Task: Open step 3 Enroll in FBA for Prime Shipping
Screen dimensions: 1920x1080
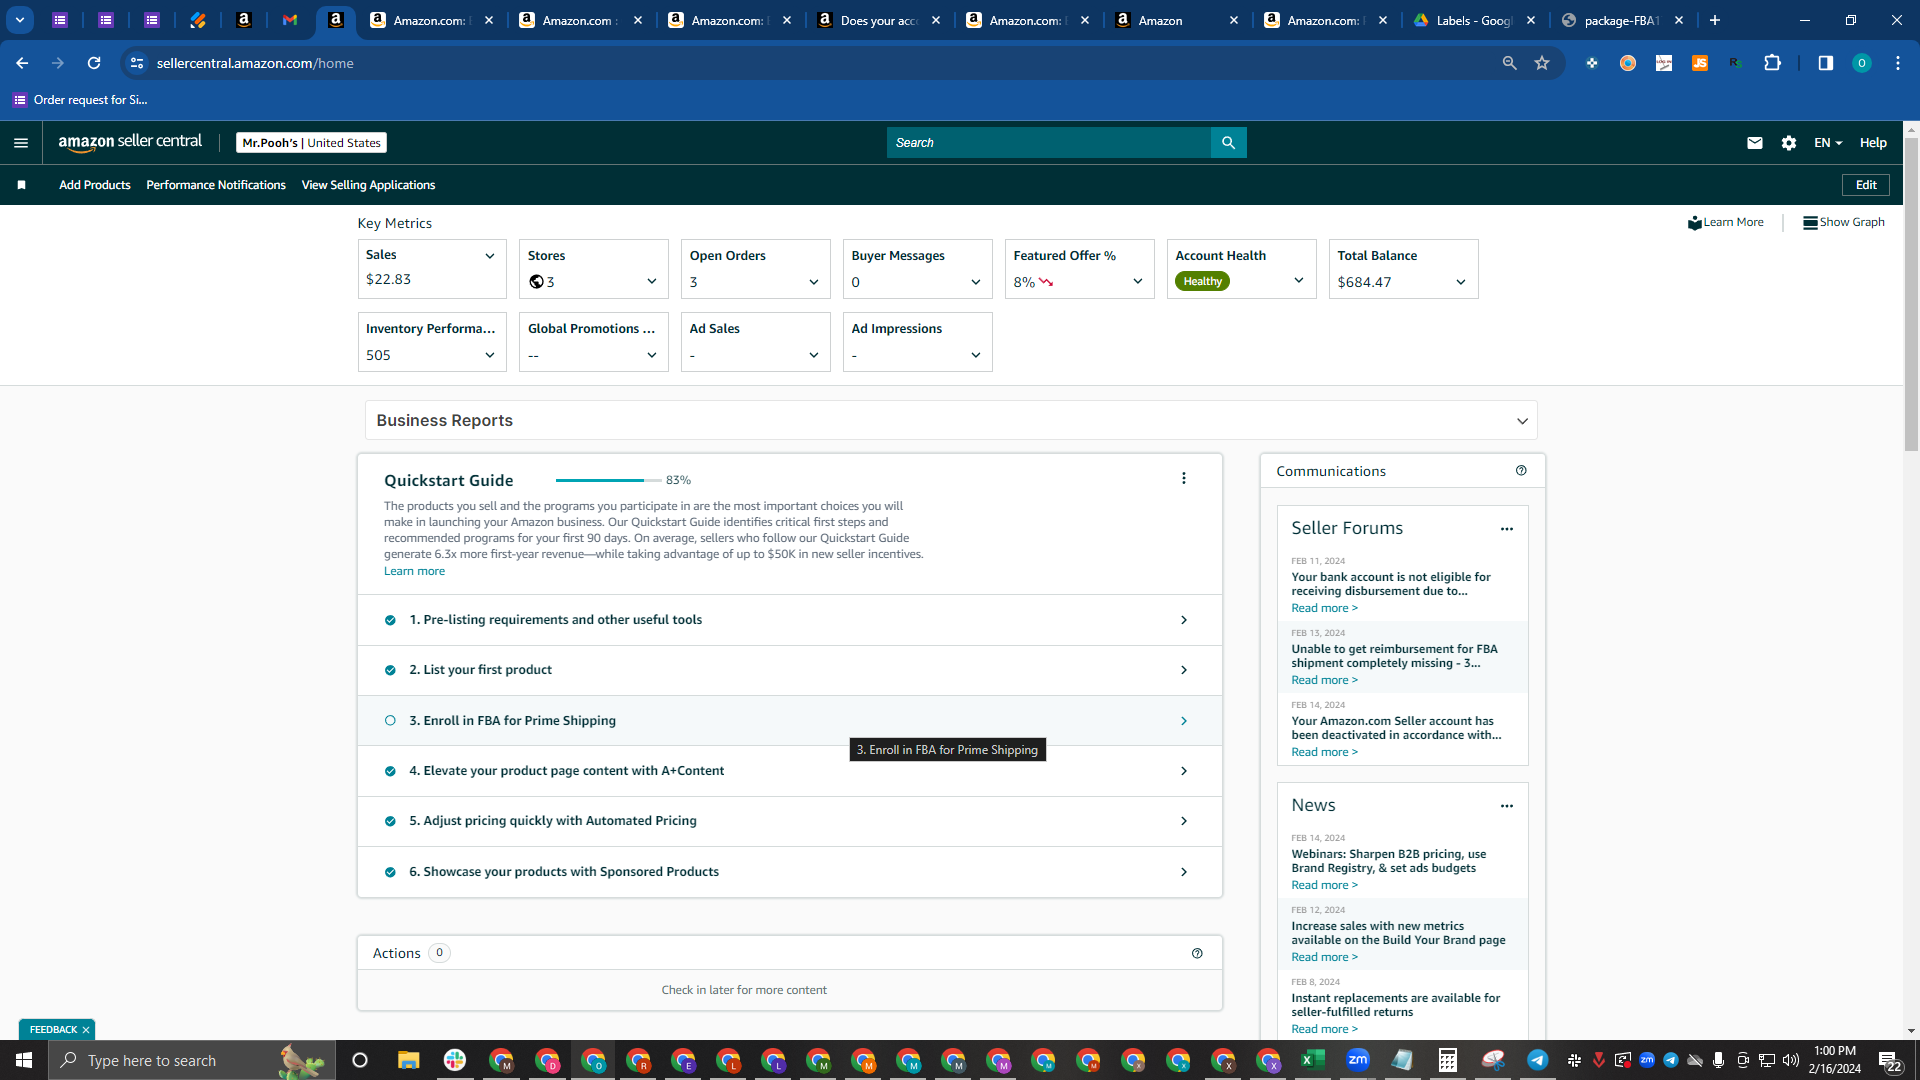Action: pos(790,721)
